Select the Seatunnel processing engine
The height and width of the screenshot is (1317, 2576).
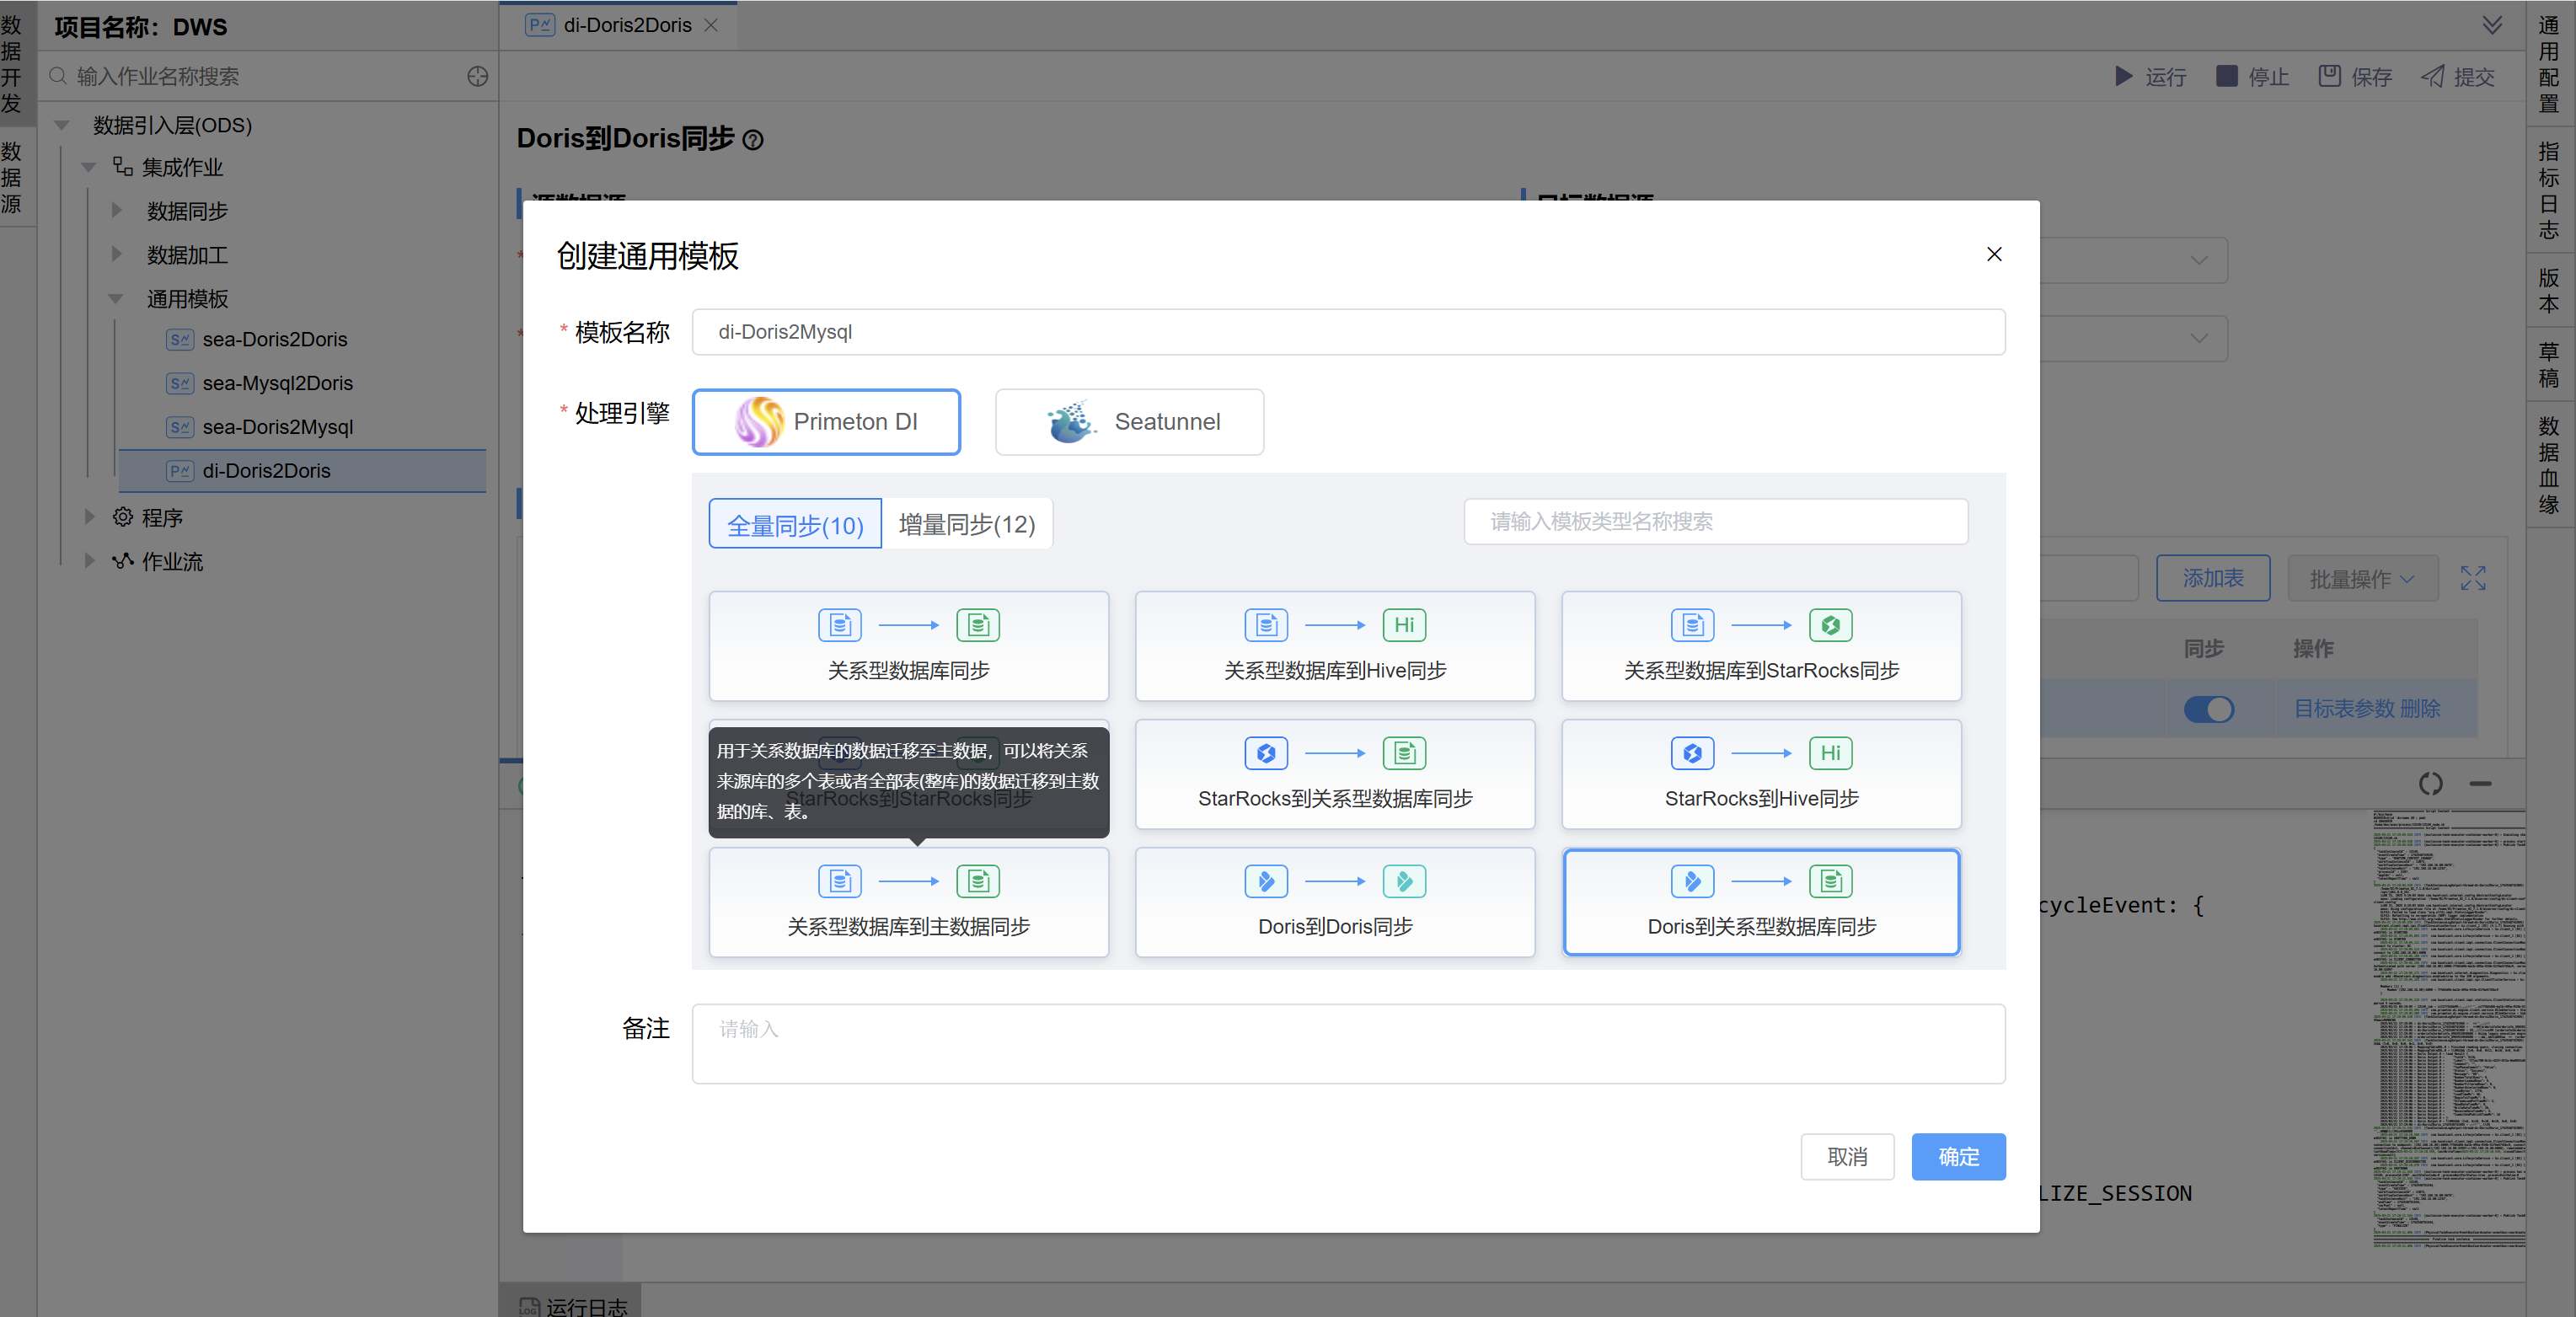pos(1129,422)
